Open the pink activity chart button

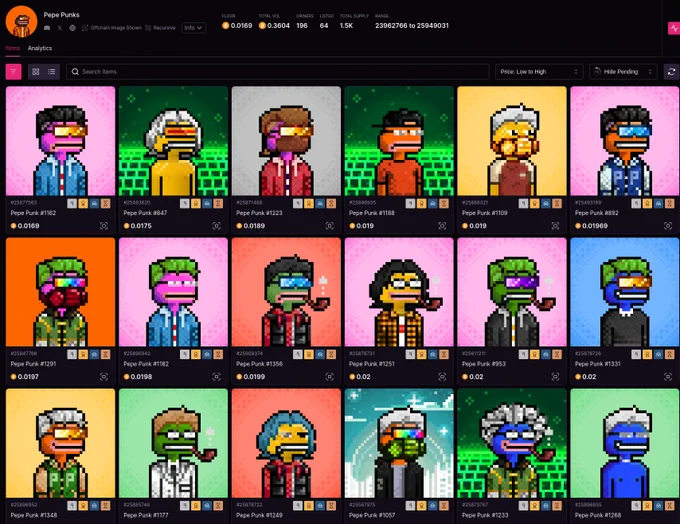(x=673, y=28)
